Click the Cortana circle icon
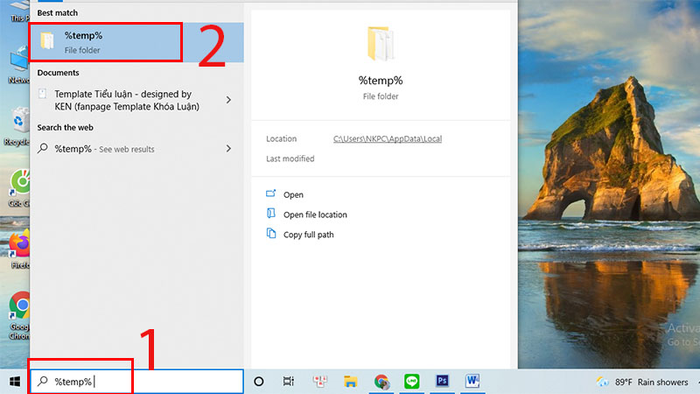The width and height of the screenshot is (700, 394). tap(258, 382)
